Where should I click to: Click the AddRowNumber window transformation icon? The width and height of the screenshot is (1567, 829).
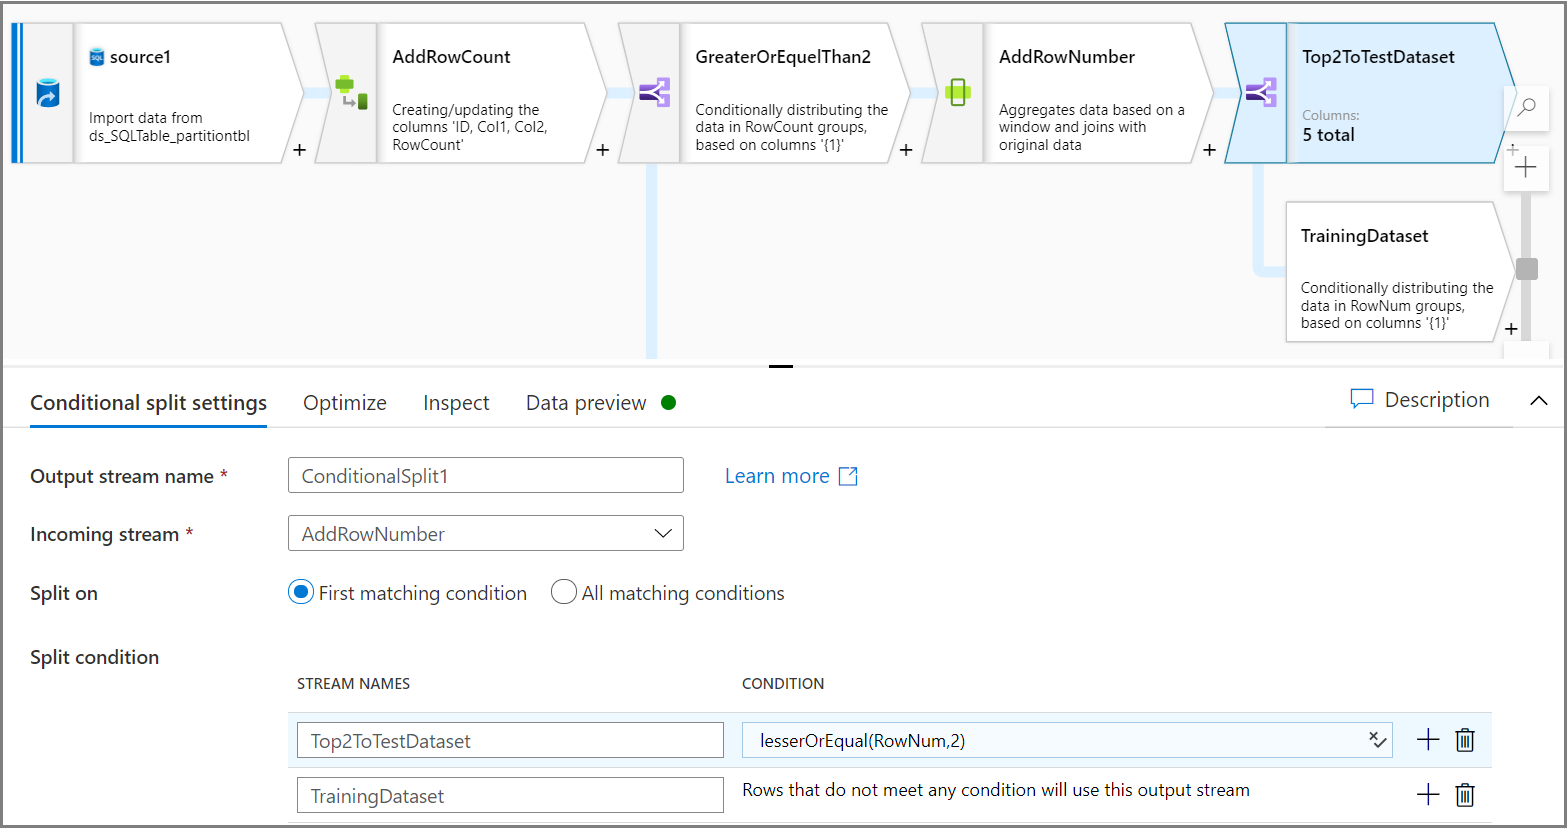click(957, 93)
